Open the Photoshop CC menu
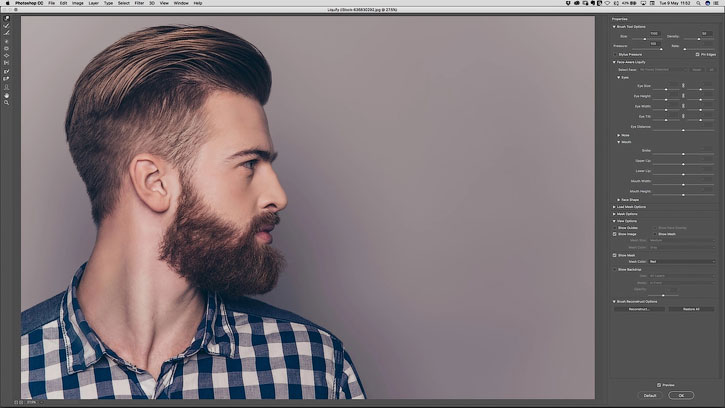Image resolution: width=725 pixels, height=408 pixels. 29,3
